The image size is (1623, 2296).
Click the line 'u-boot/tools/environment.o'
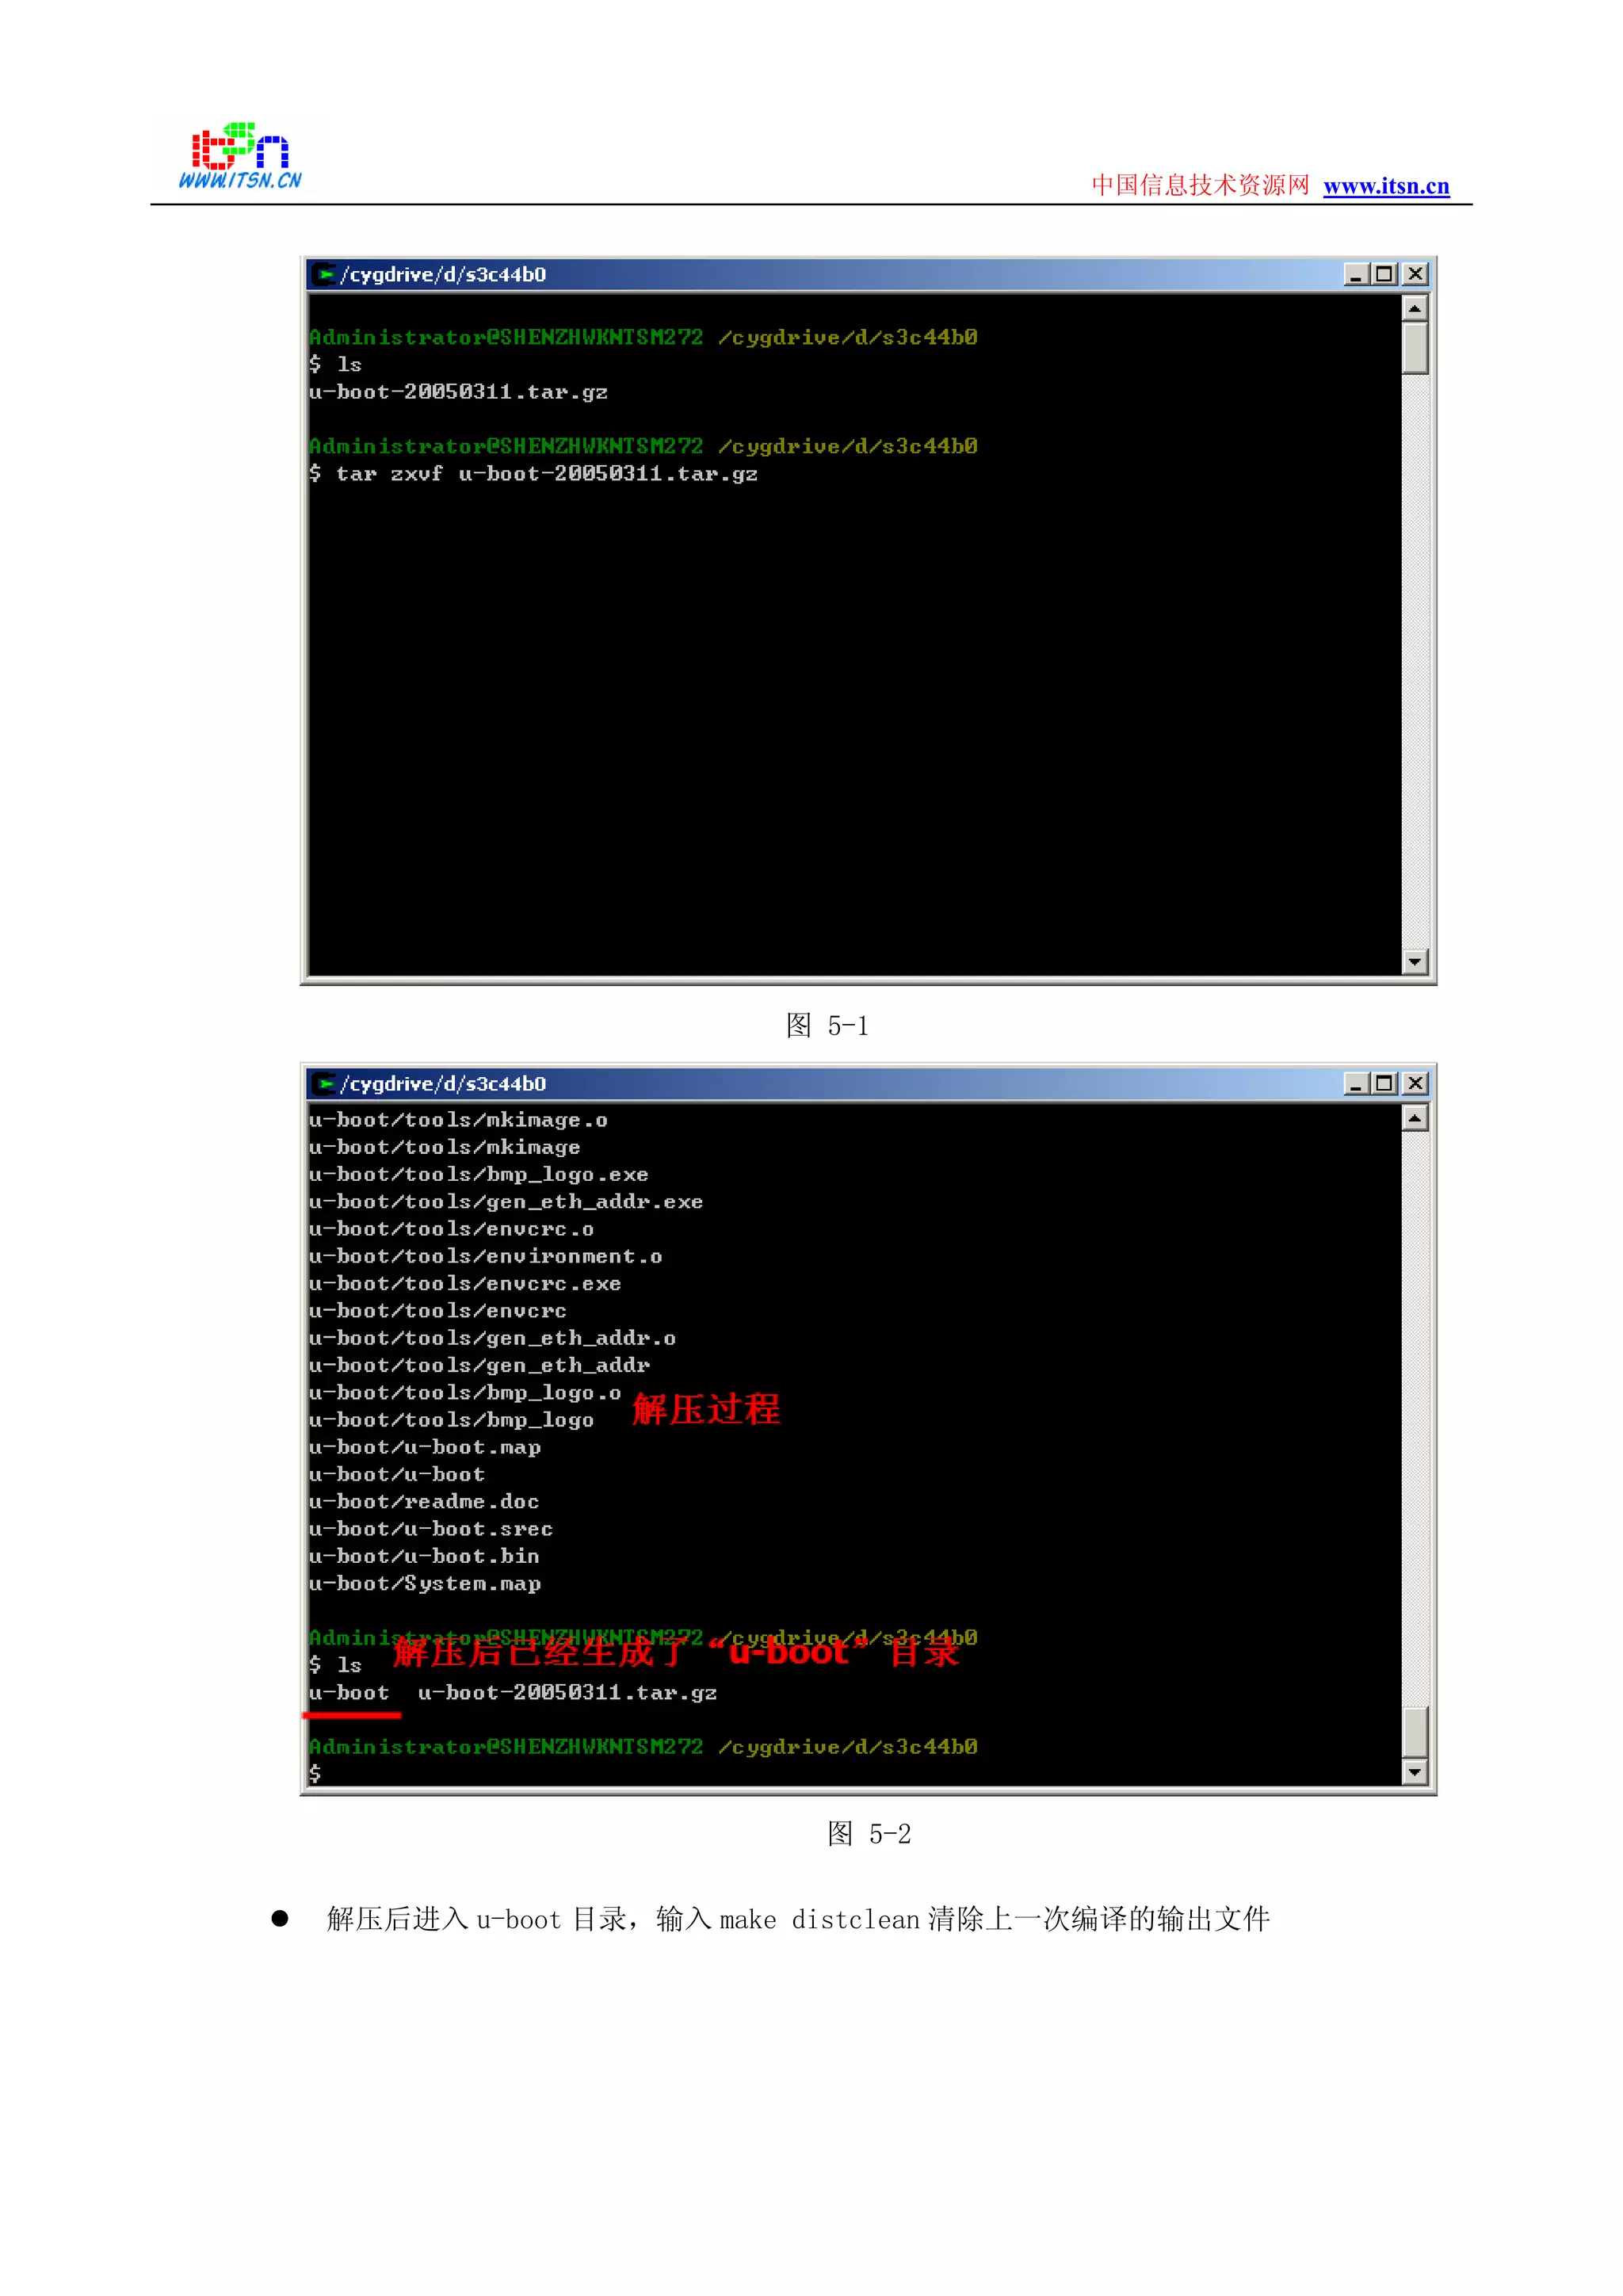[485, 1257]
